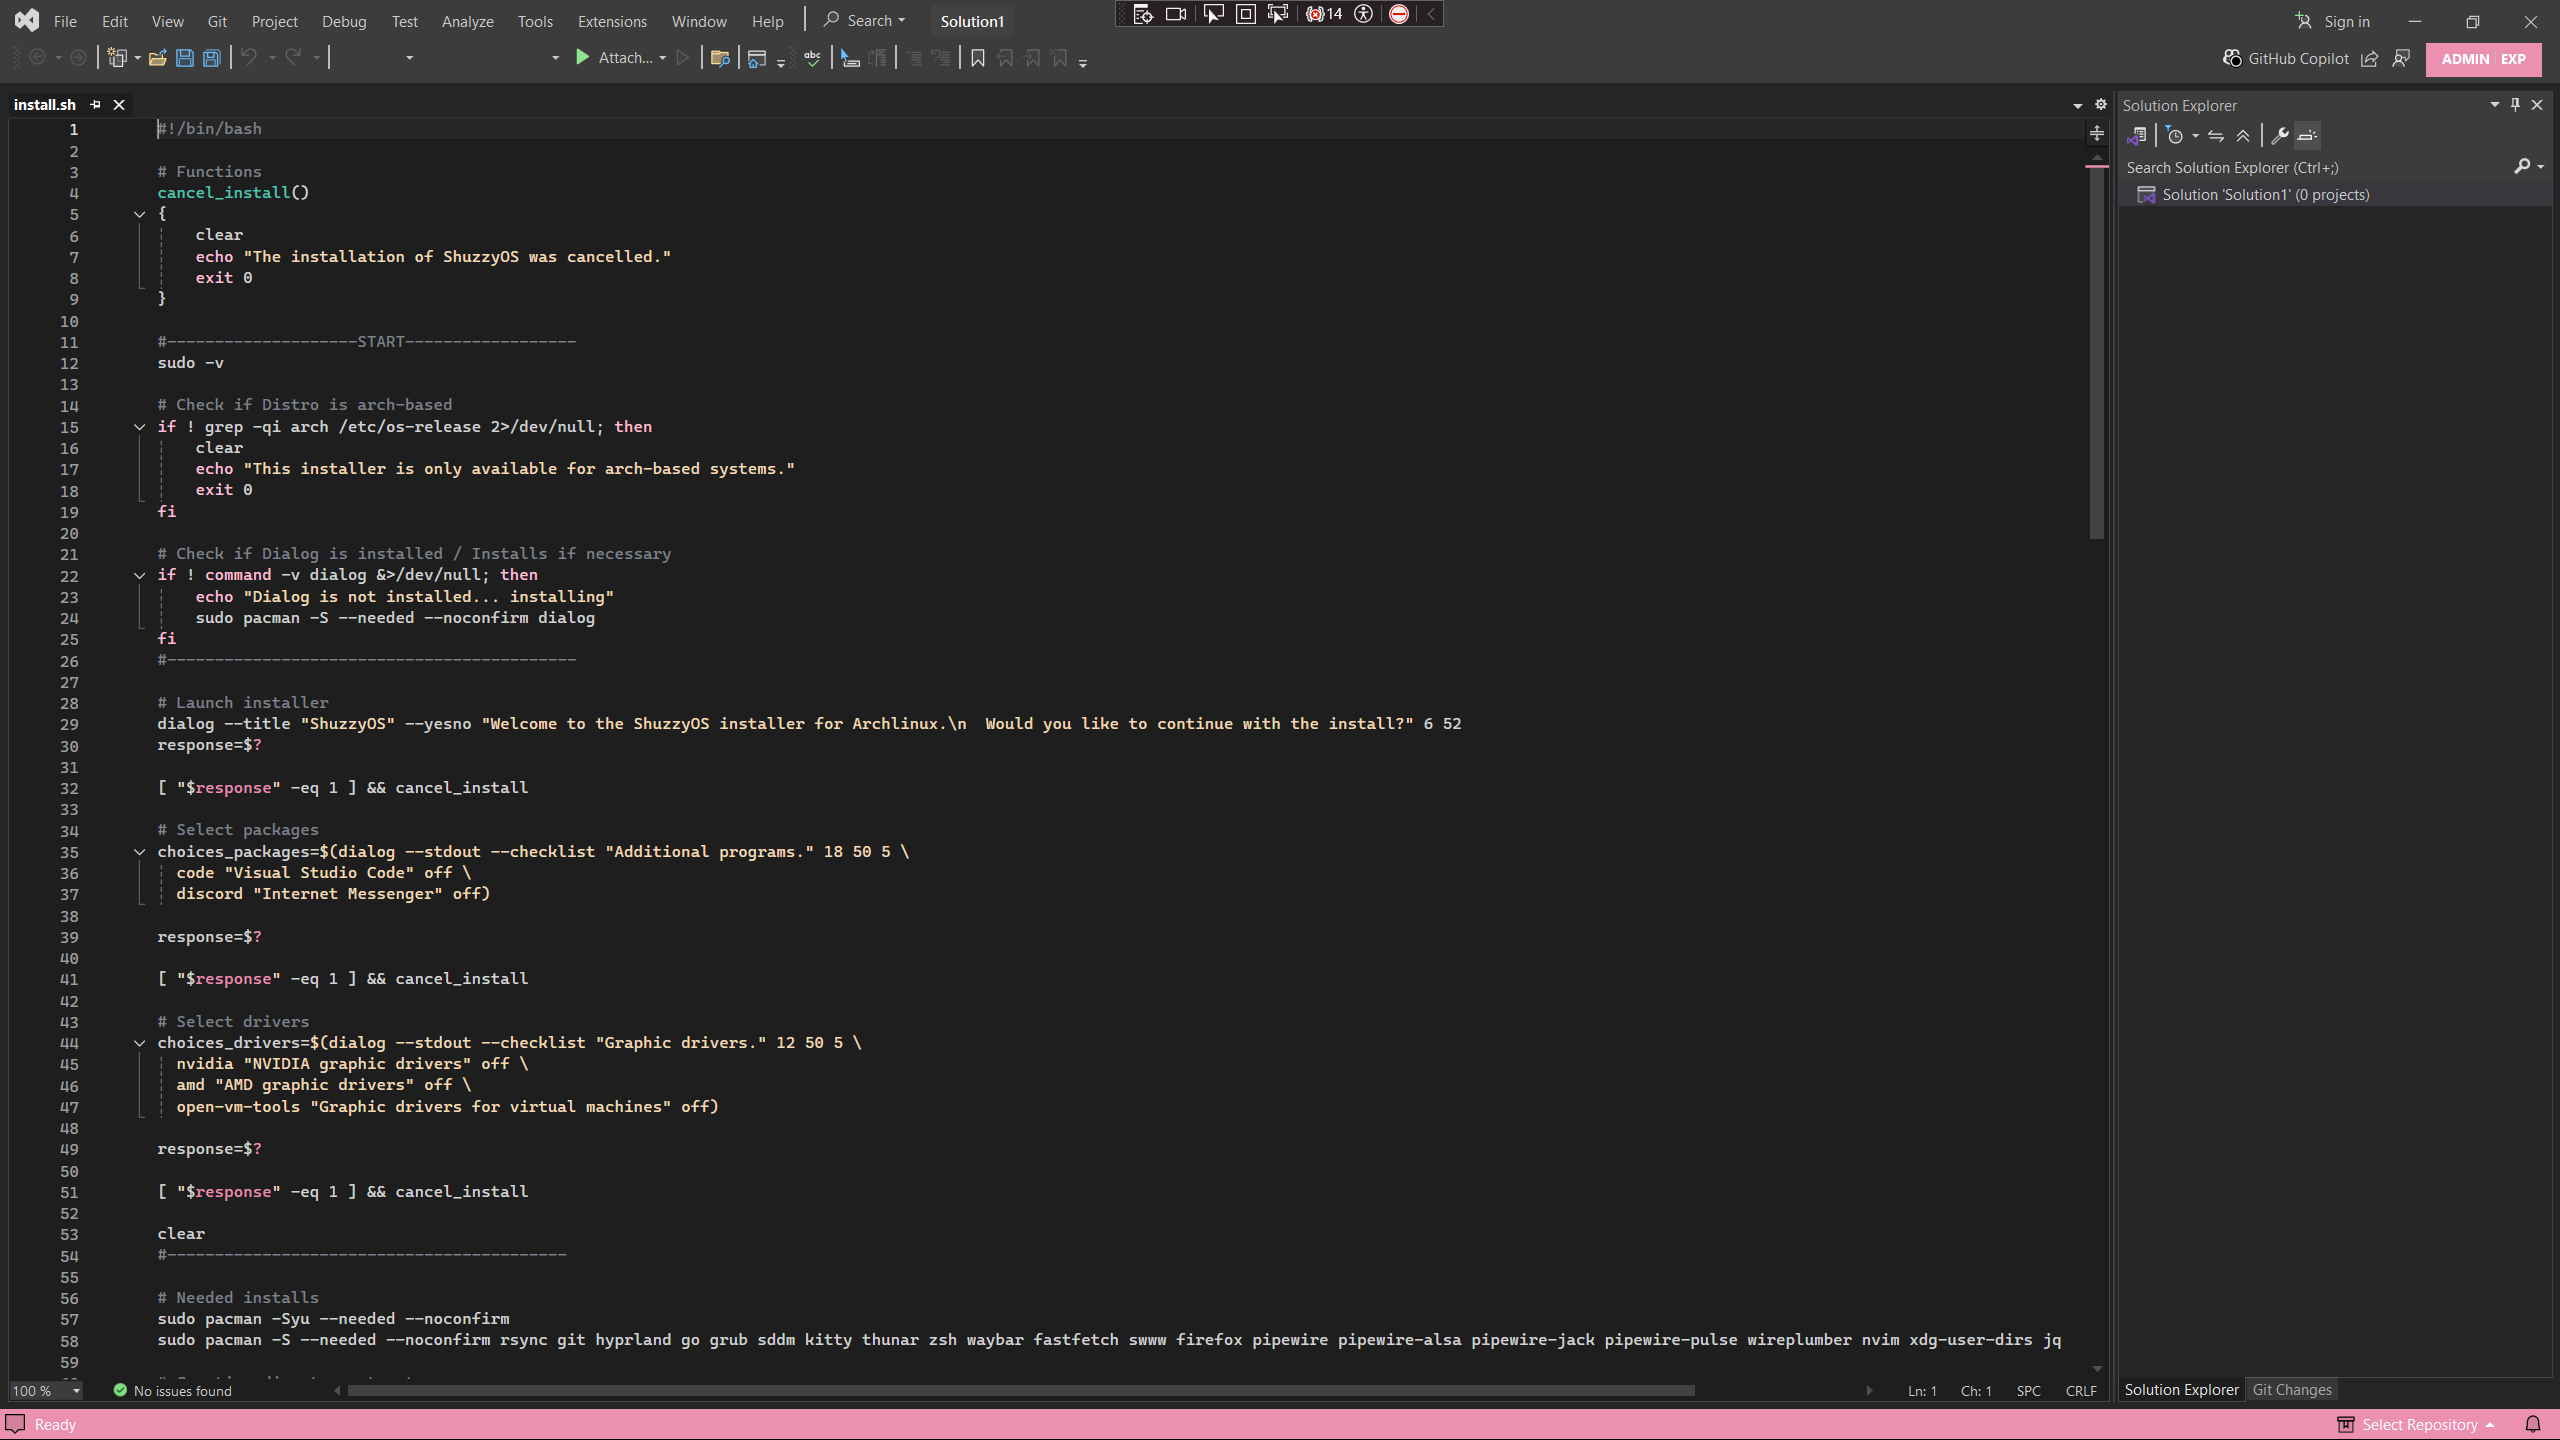Screen dimensions: 2560x1440
Task: Click the red stop debugging overlay icon
Action: [x=1399, y=14]
